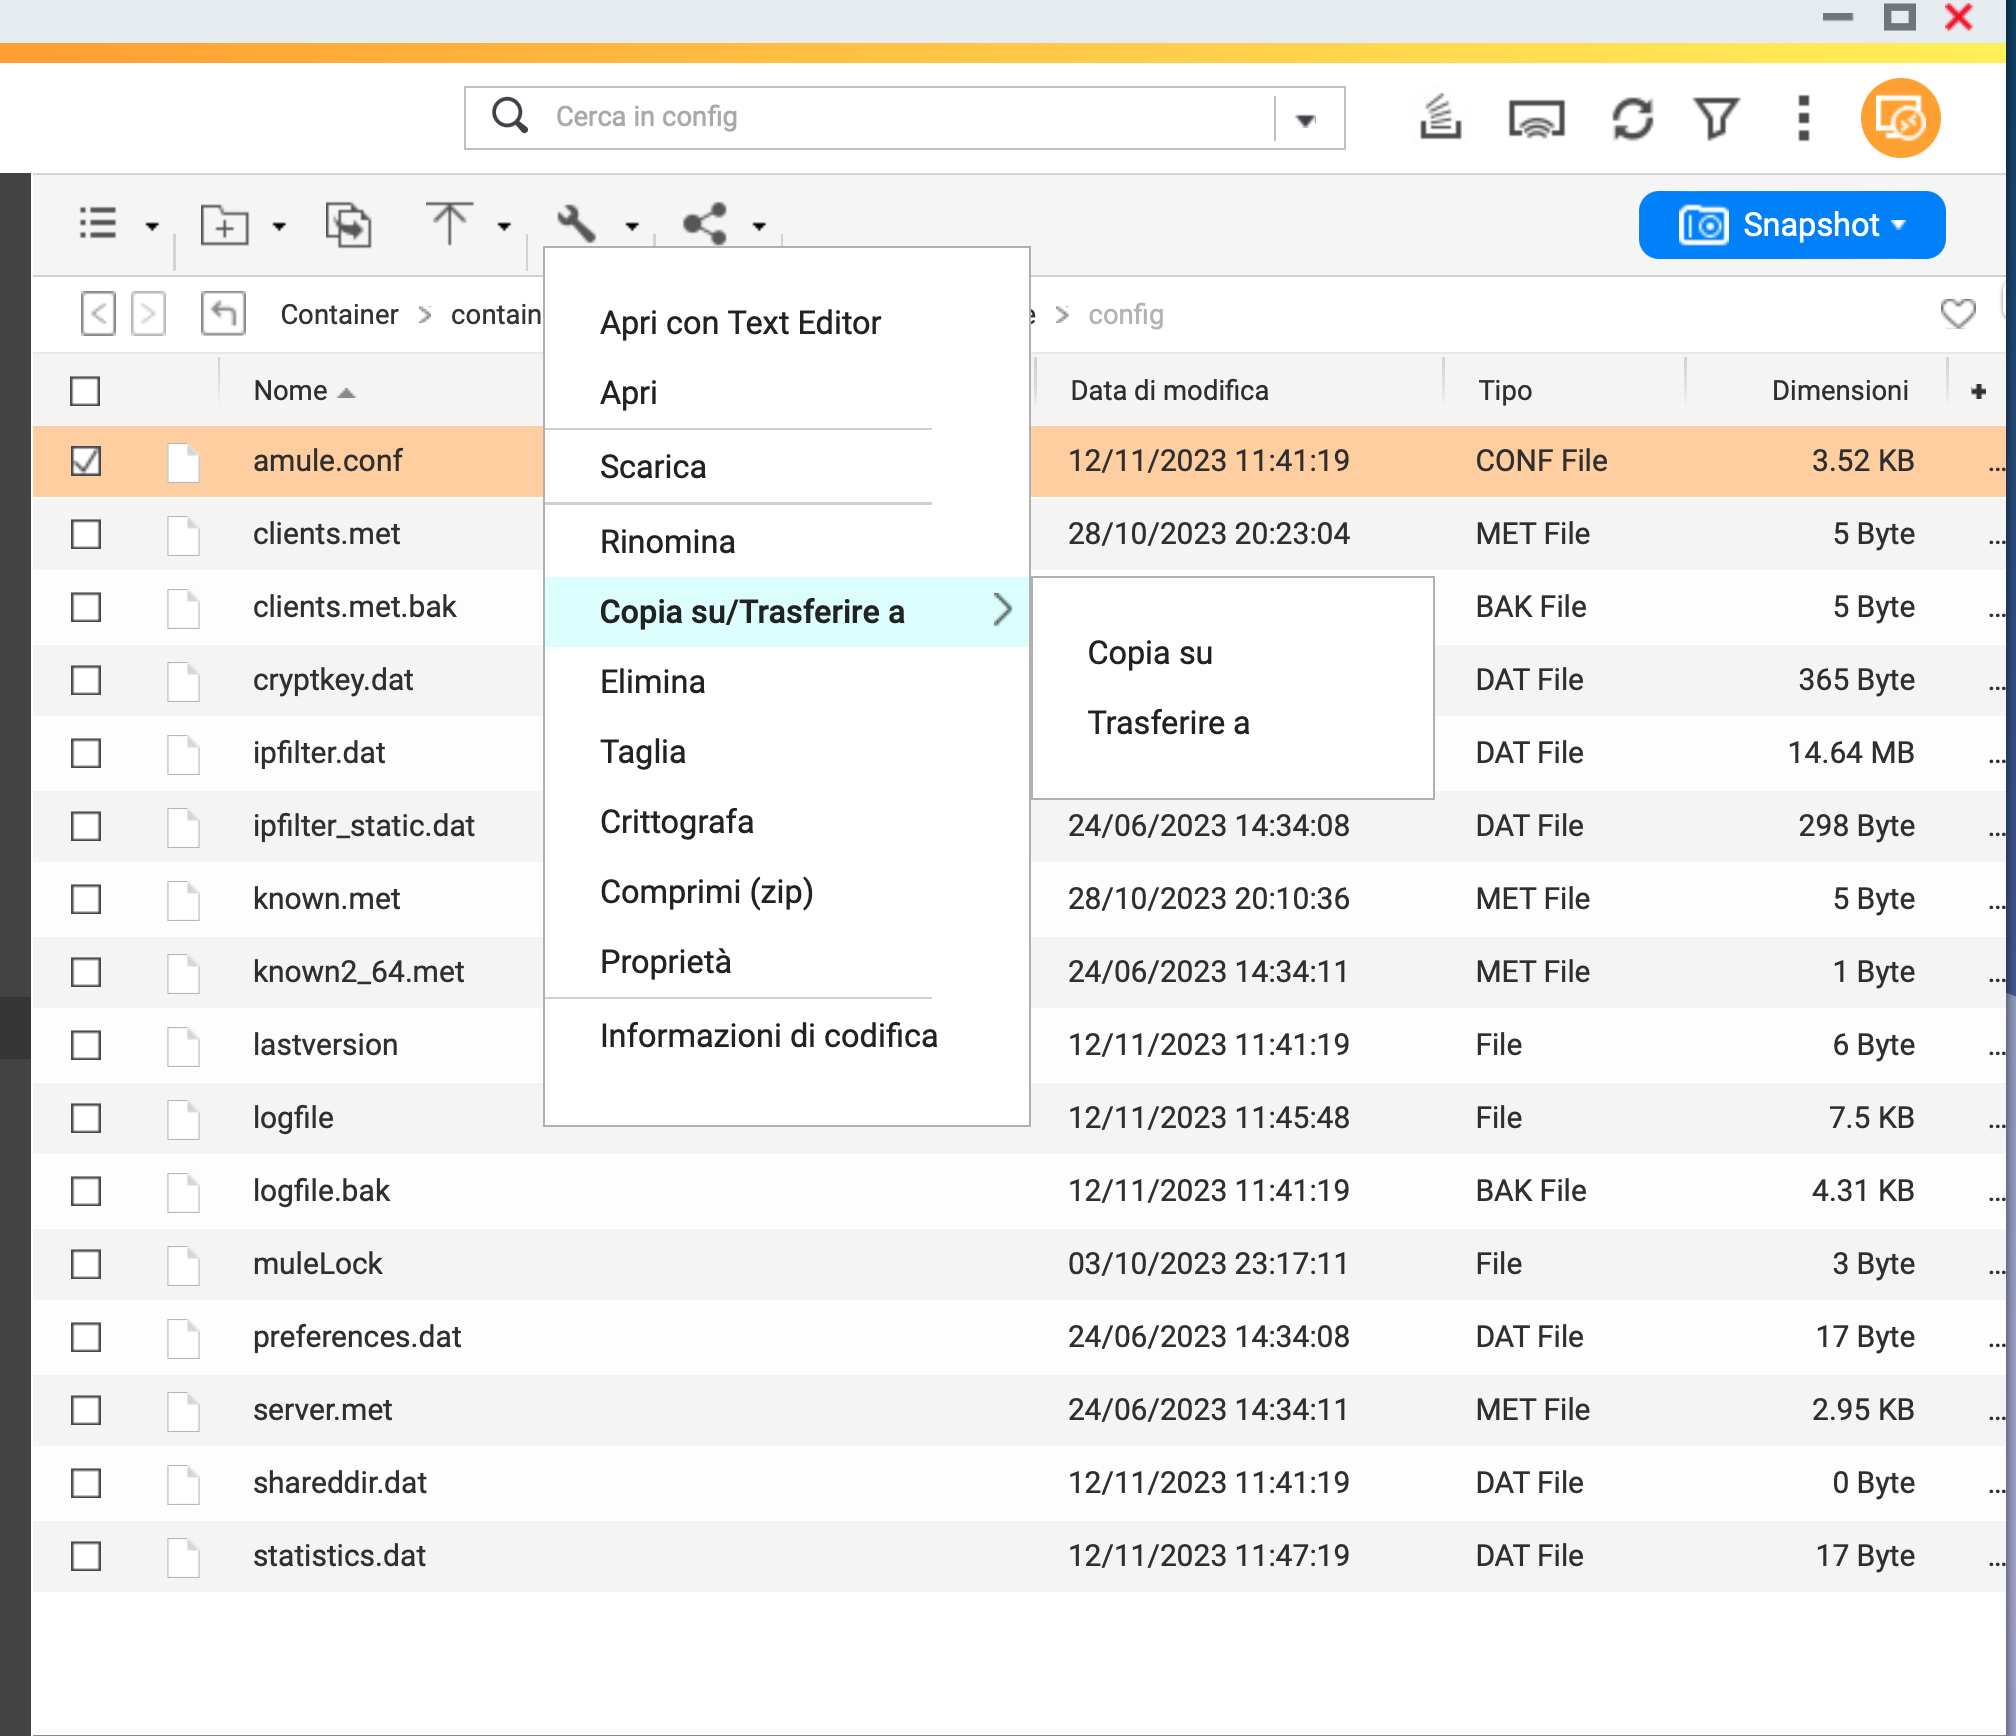The height and width of the screenshot is (1736, 2016).
Task: Add folder to favorites heart icon
Action: (1957, 314)
